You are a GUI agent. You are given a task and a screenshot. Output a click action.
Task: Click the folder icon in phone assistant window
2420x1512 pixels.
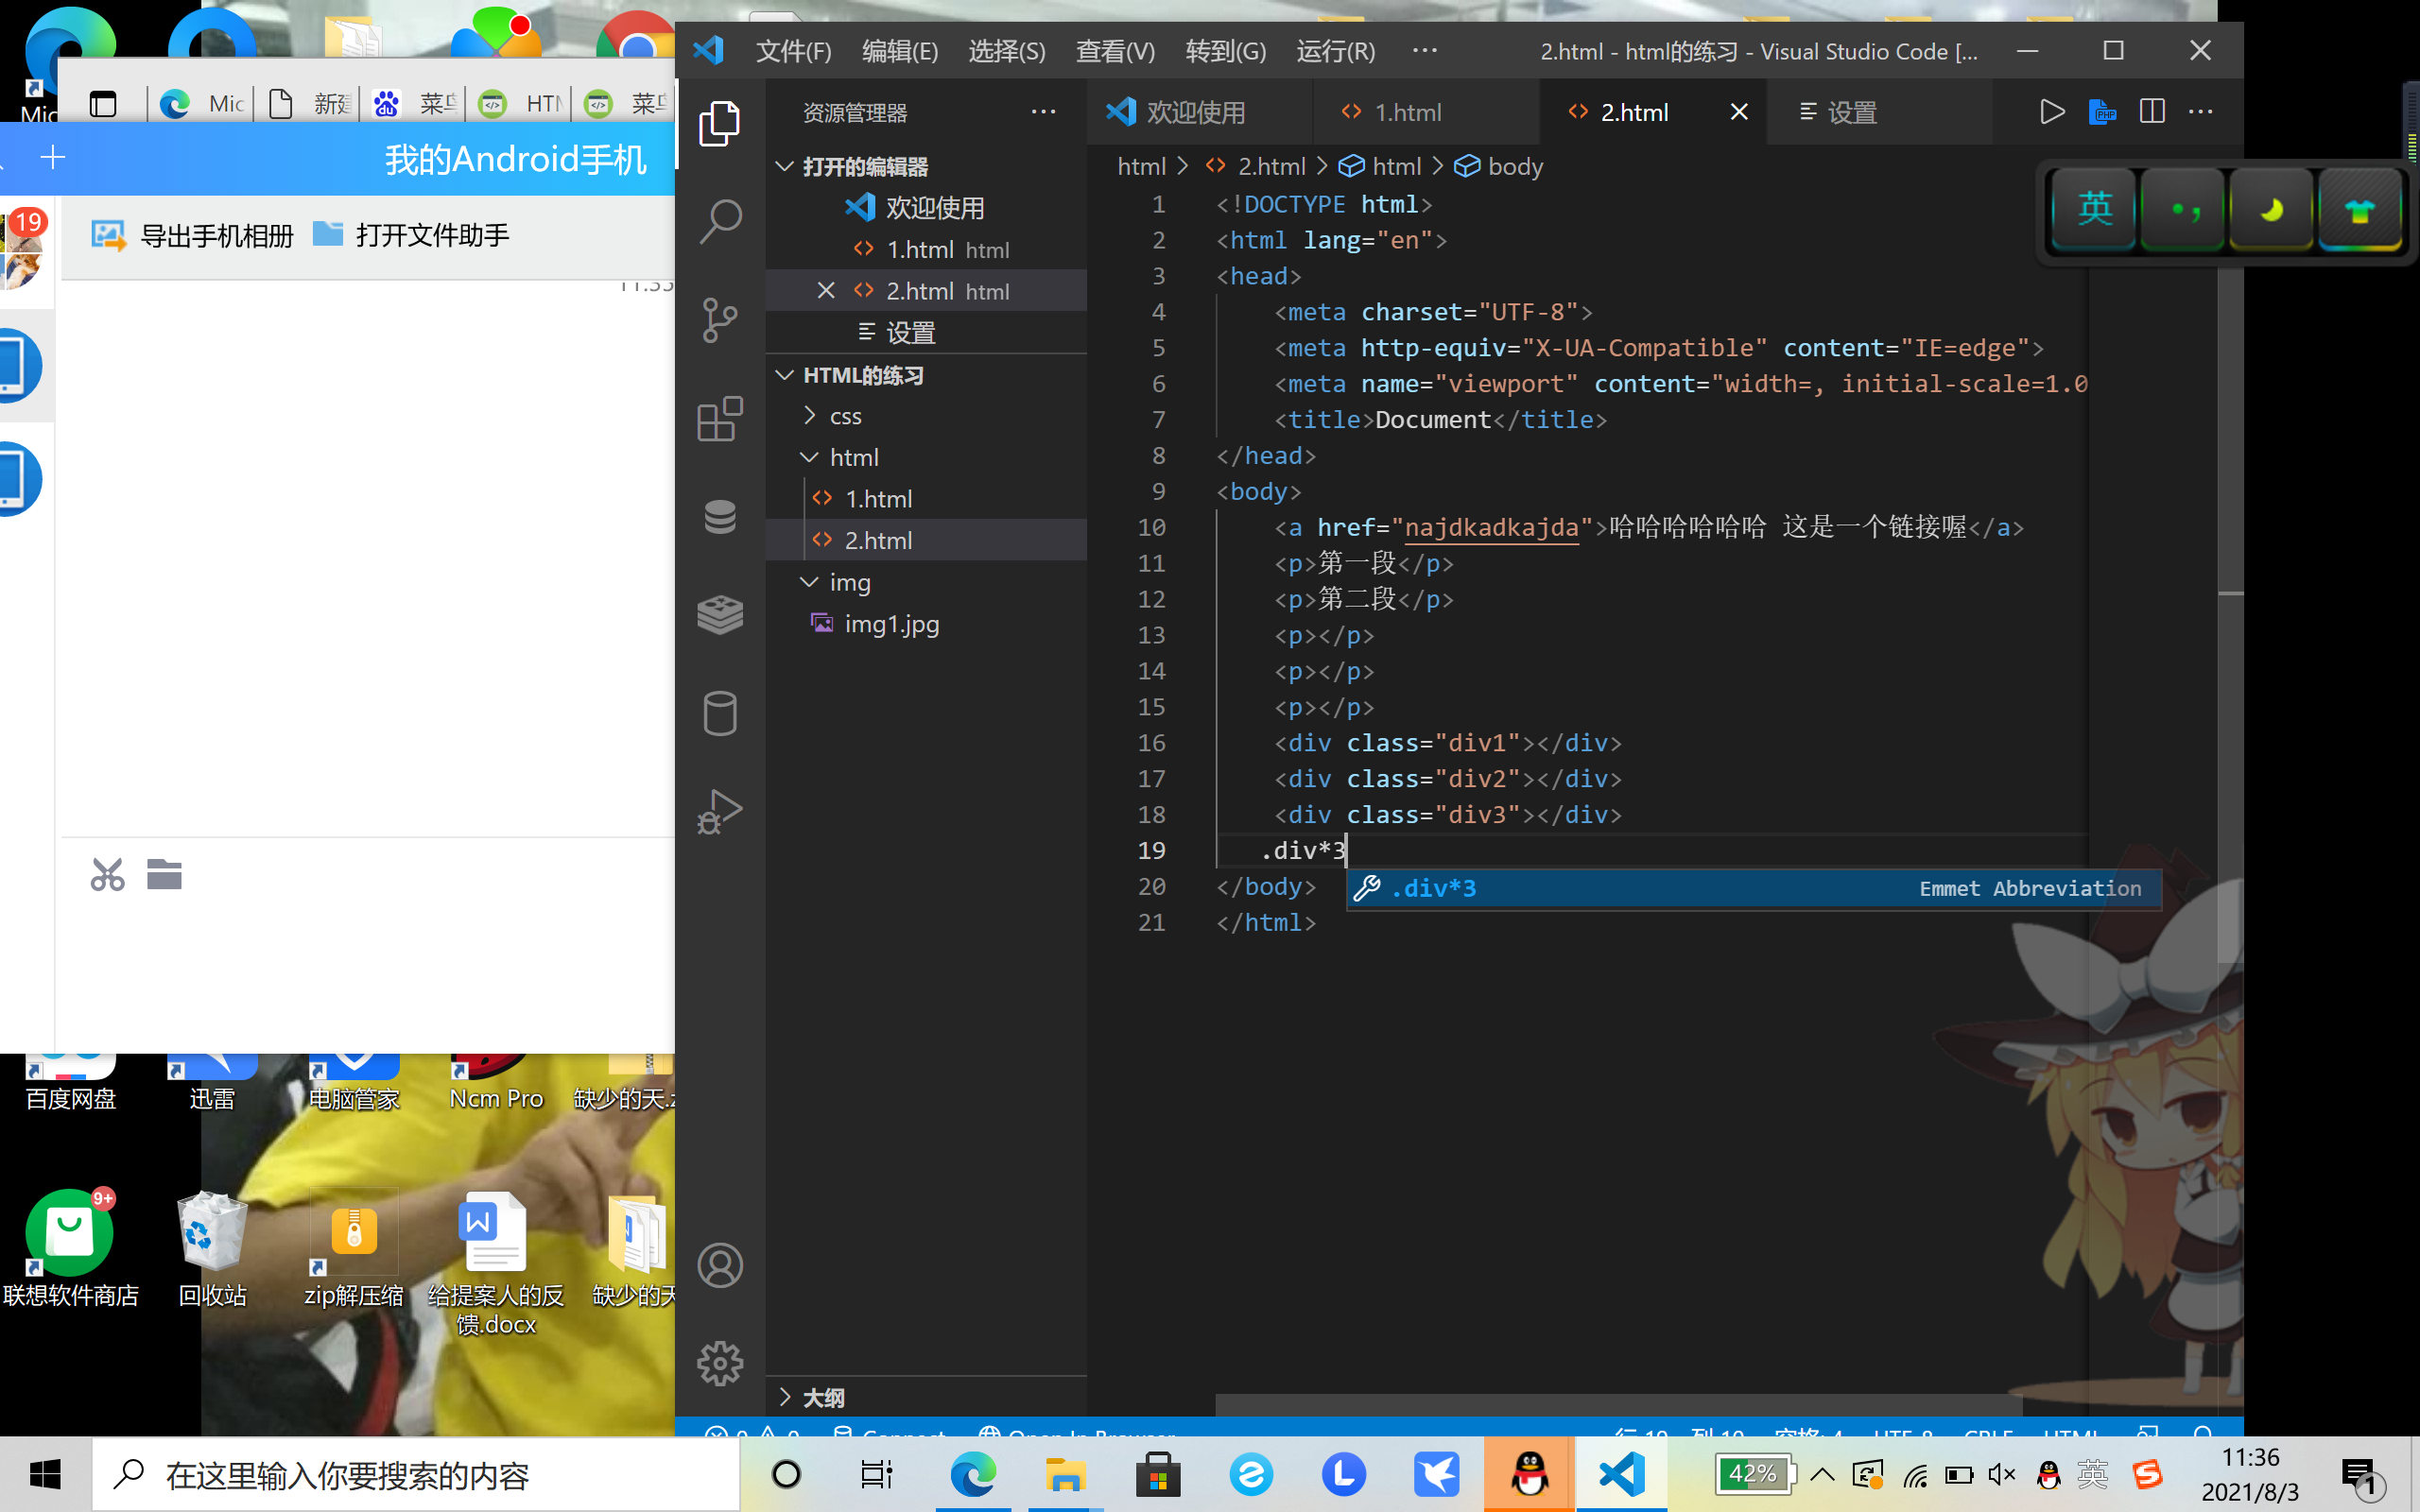pyautogui.click(x=164, y=875)
